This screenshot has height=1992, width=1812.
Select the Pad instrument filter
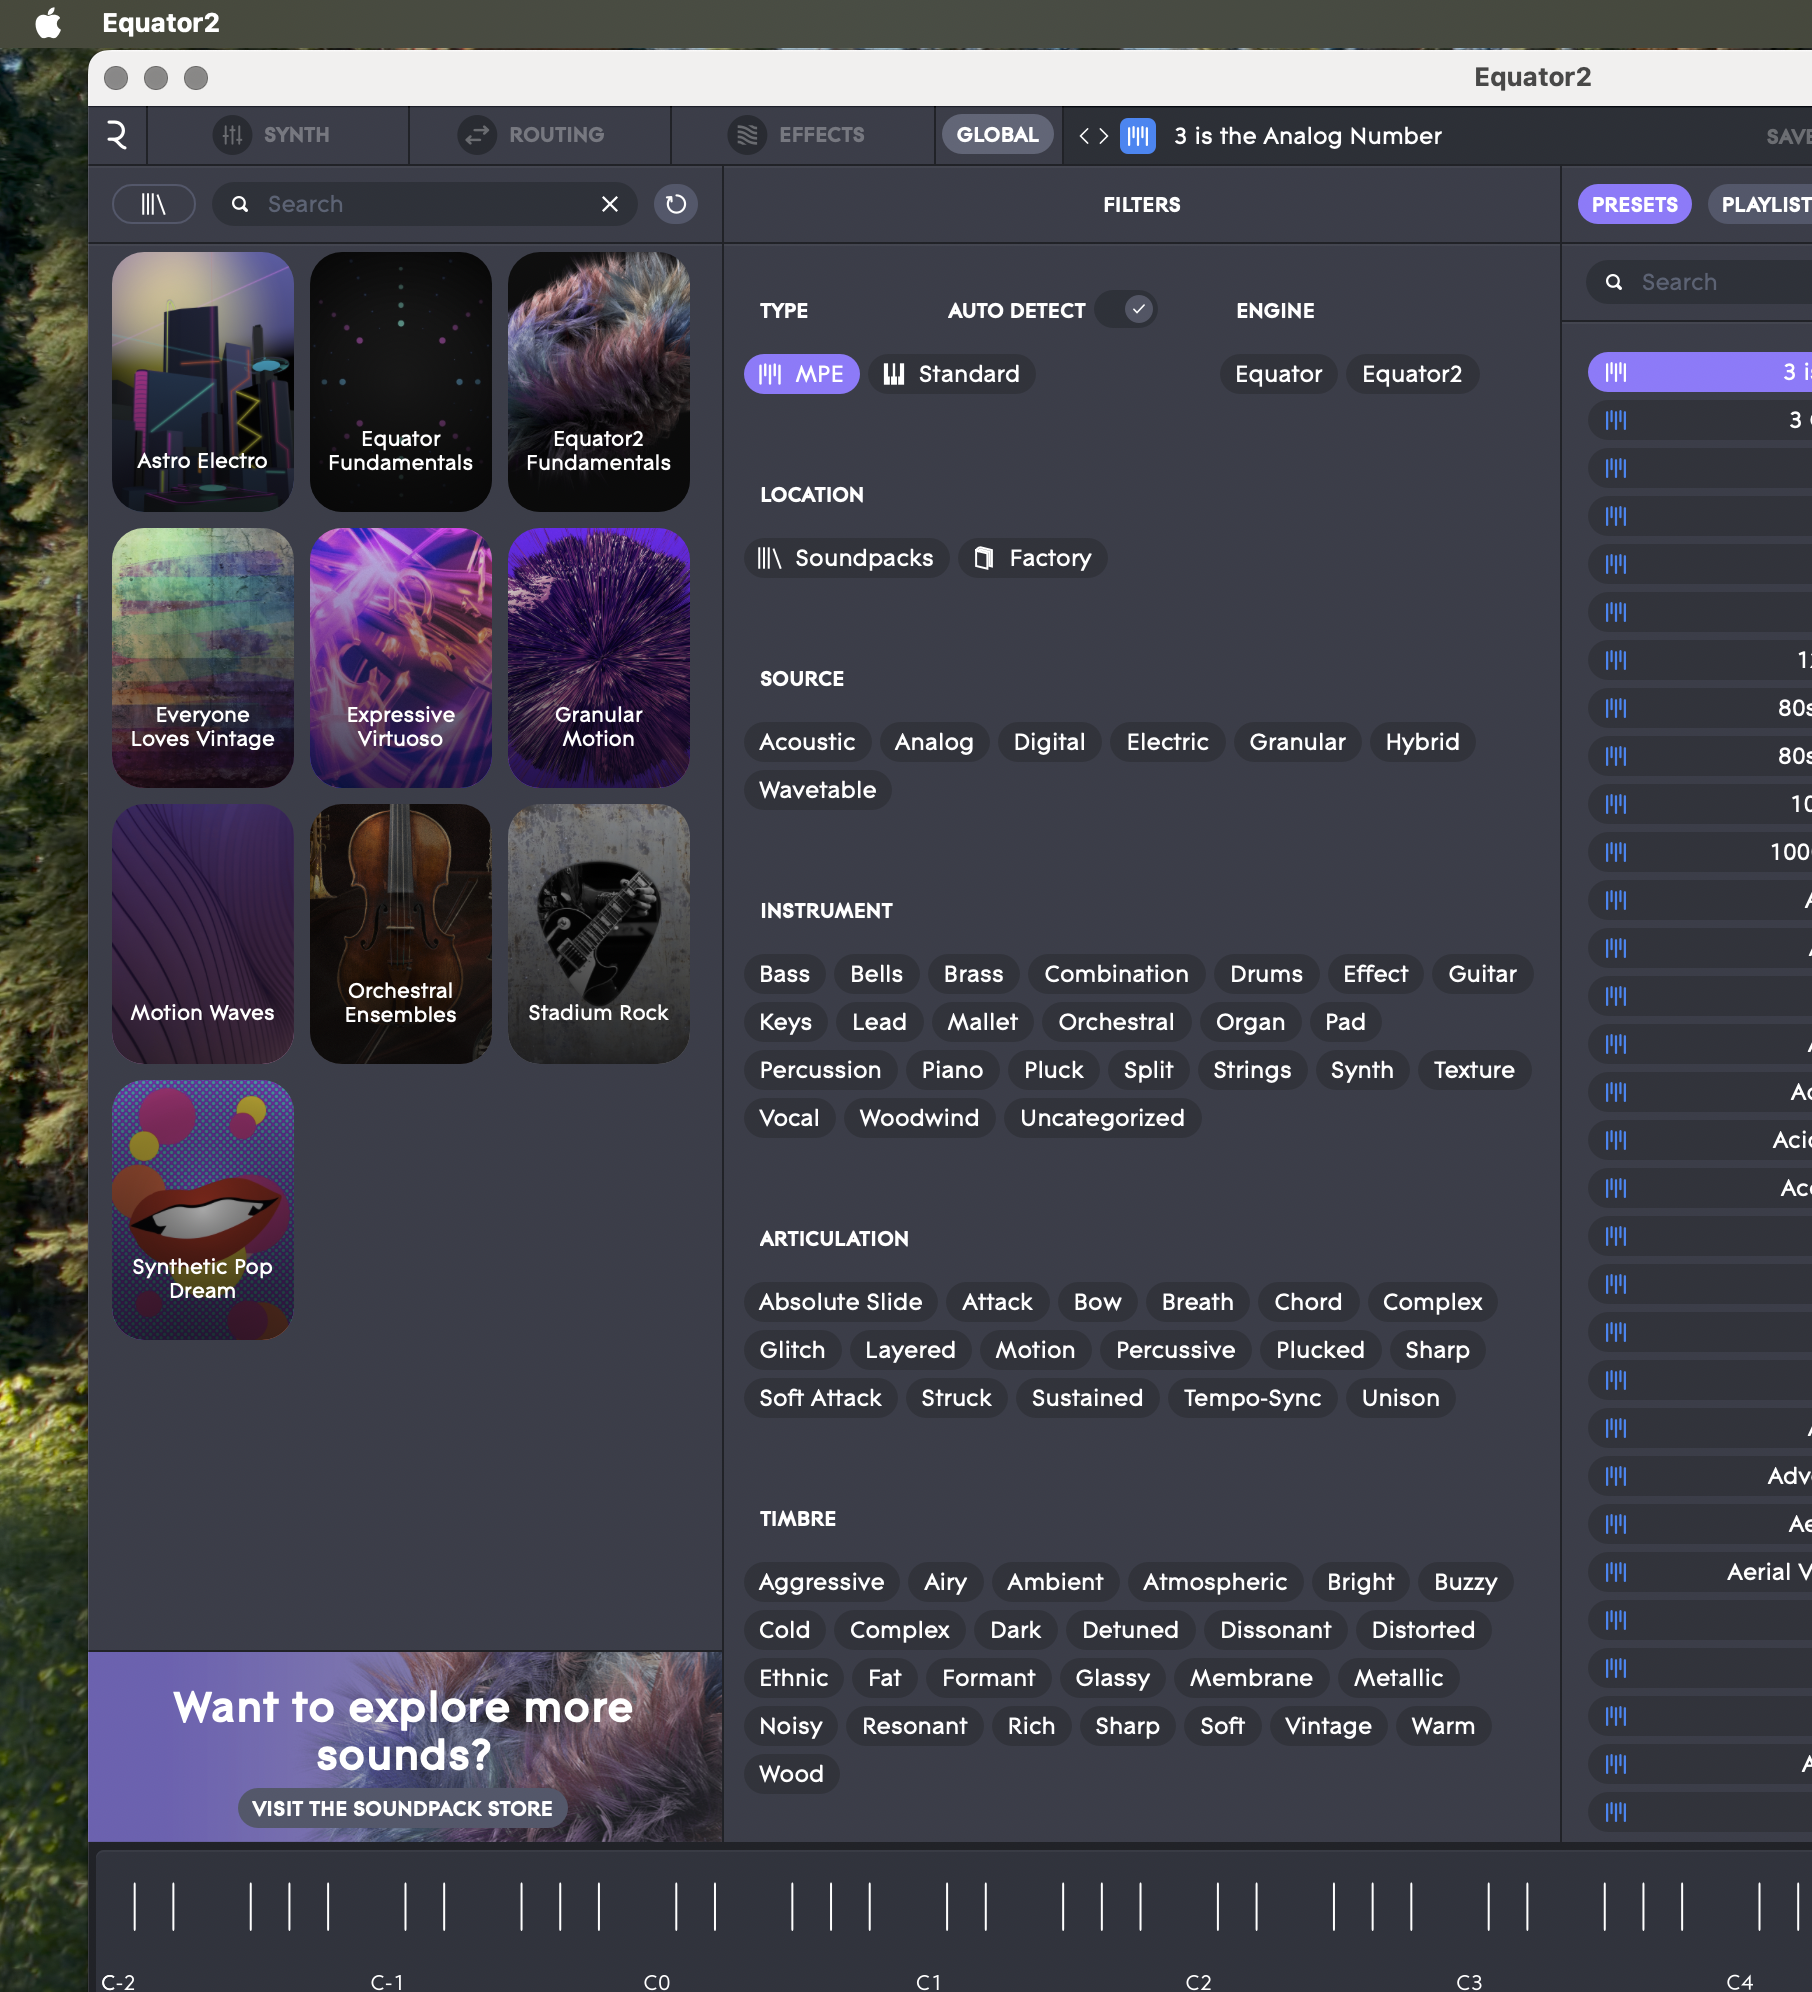pyautogui.click(x=1345, y=1022)
